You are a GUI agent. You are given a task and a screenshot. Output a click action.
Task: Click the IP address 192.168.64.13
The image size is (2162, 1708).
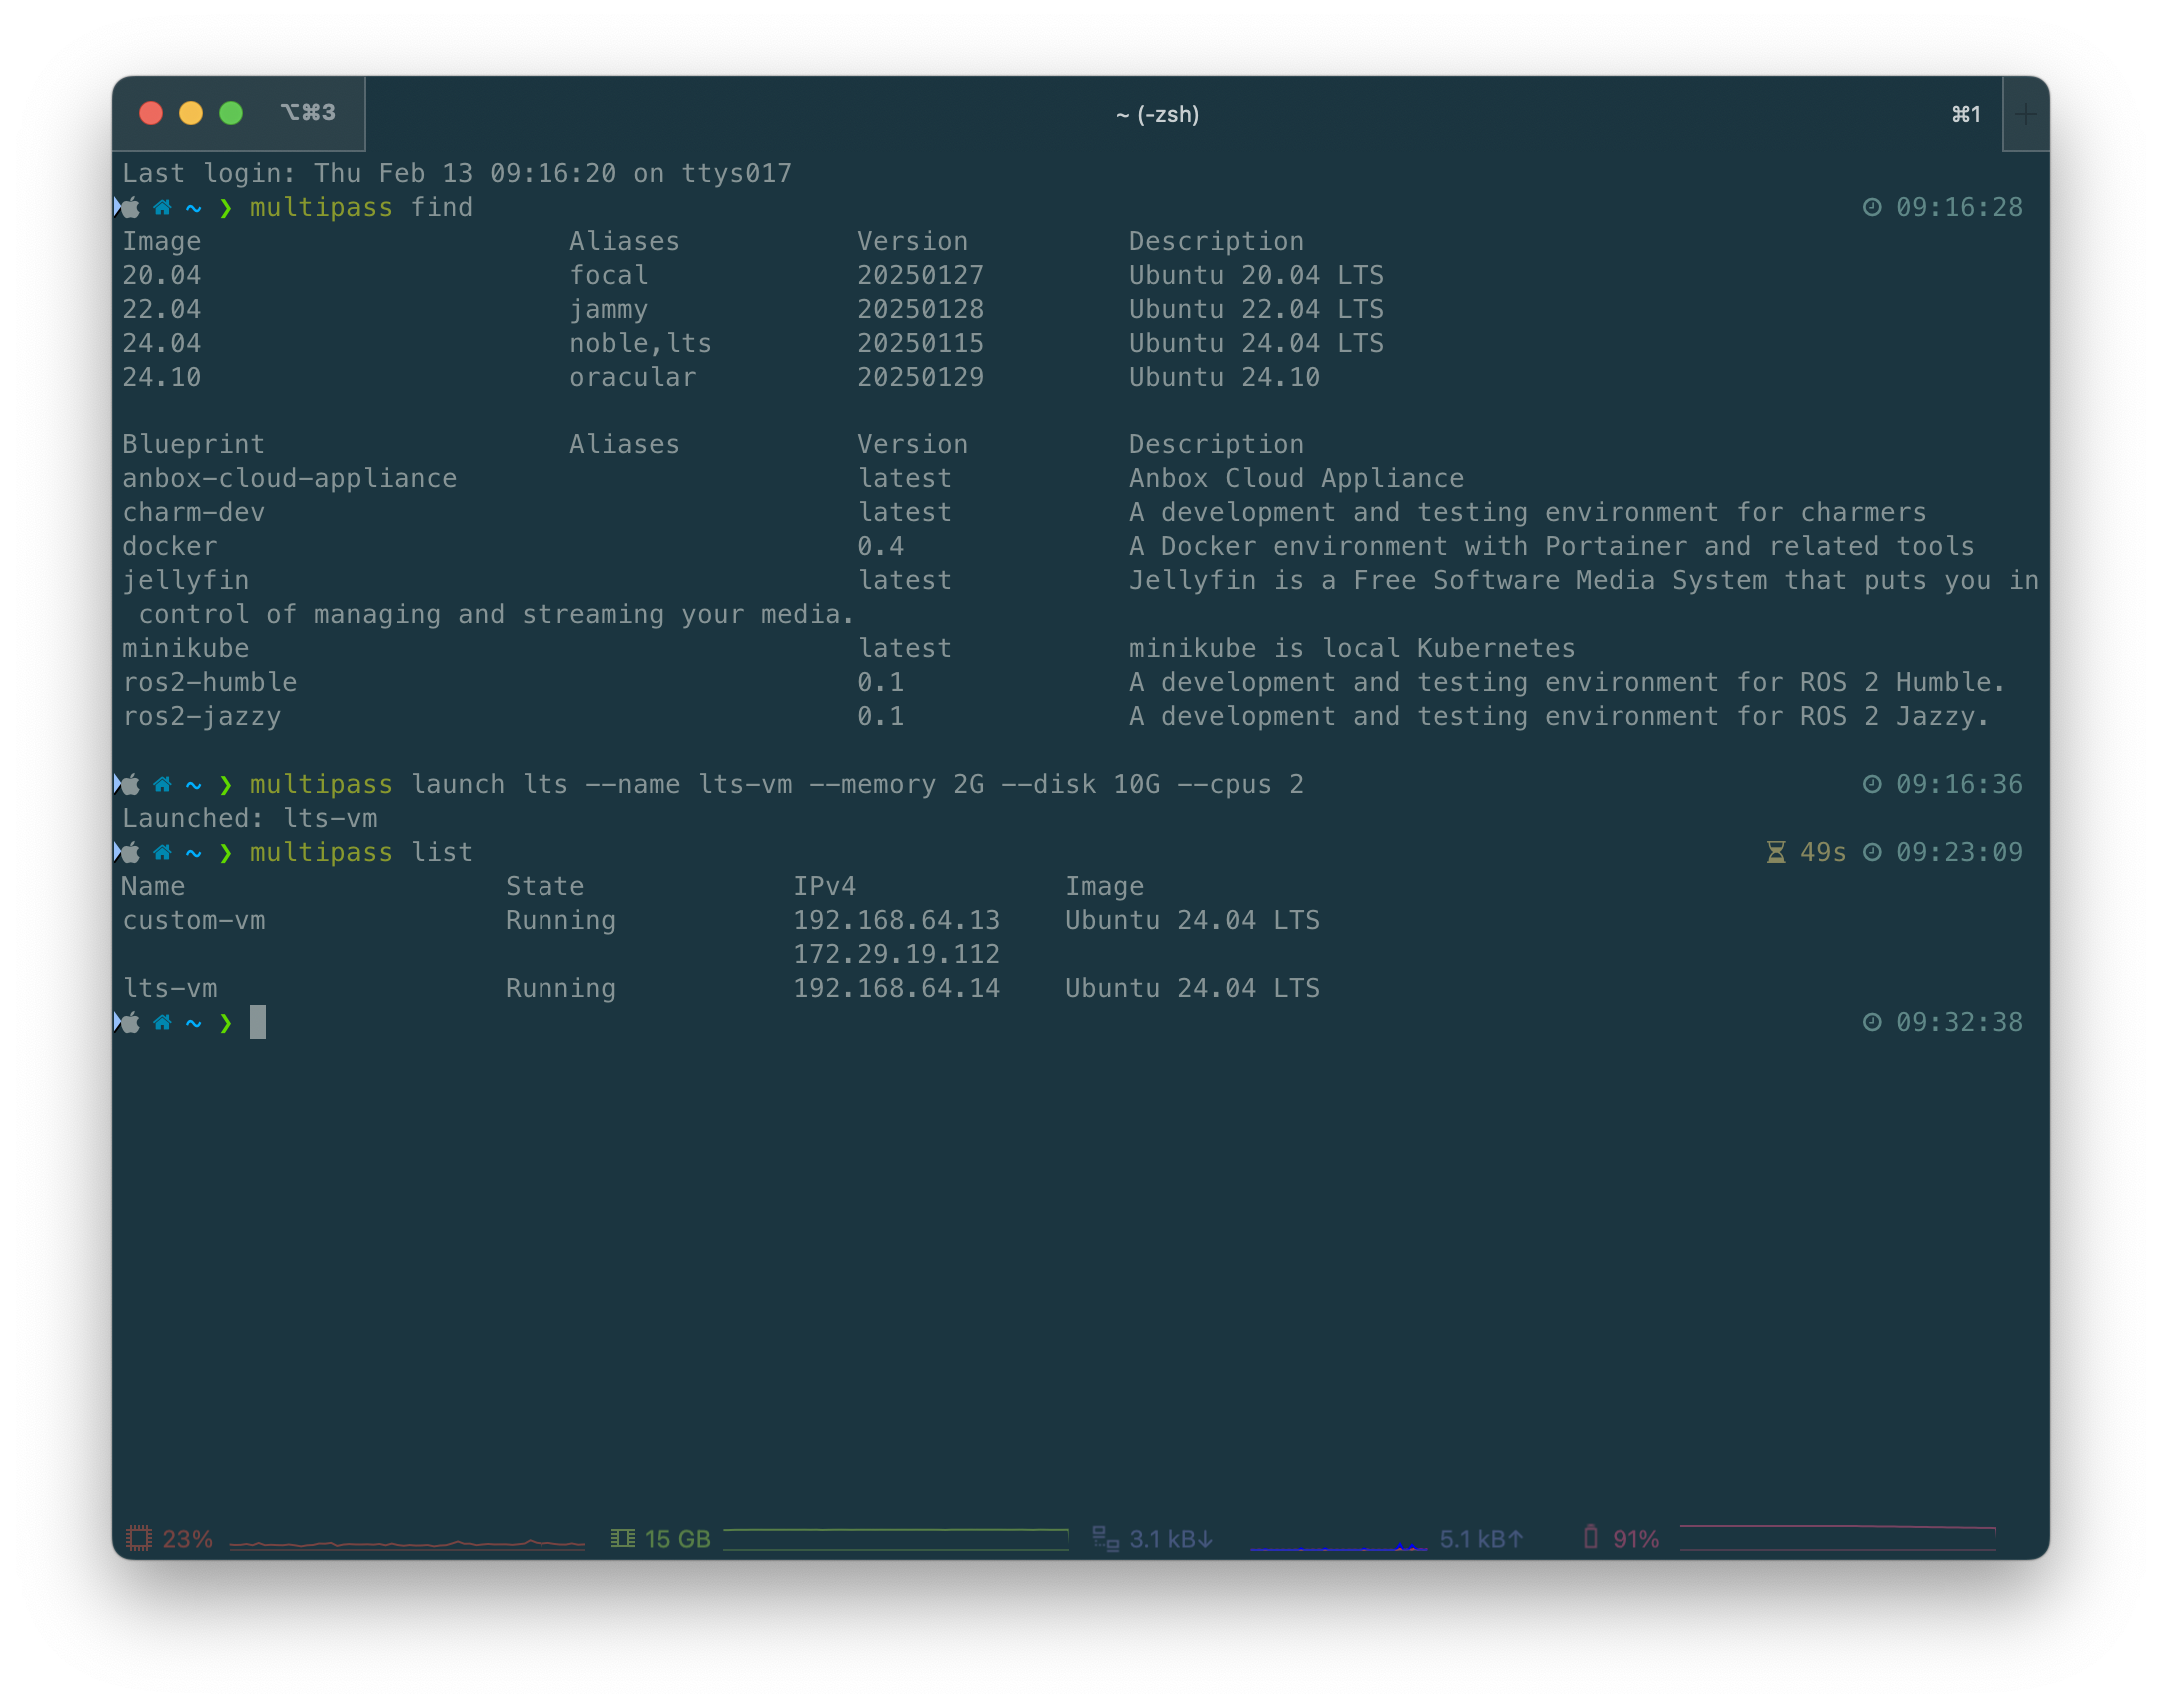(896, 921)
